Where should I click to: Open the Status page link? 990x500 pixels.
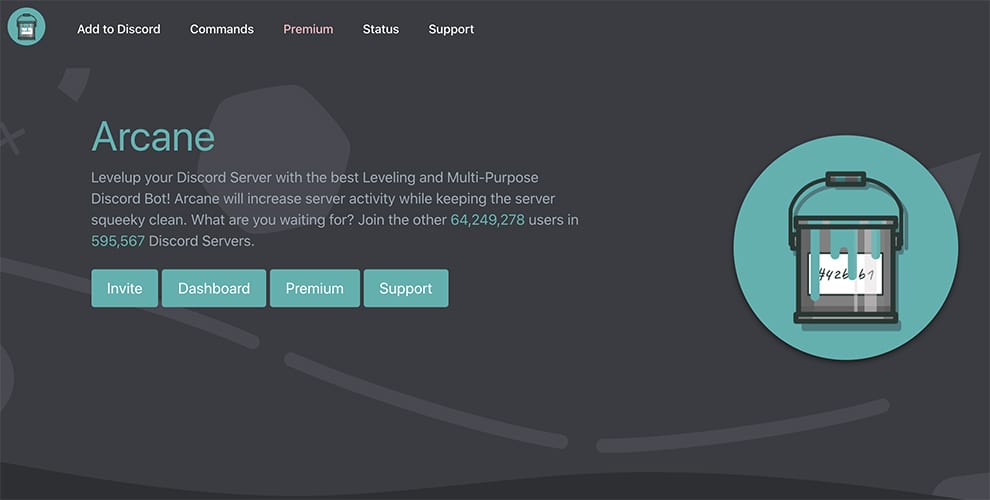(x=381, y=29)
